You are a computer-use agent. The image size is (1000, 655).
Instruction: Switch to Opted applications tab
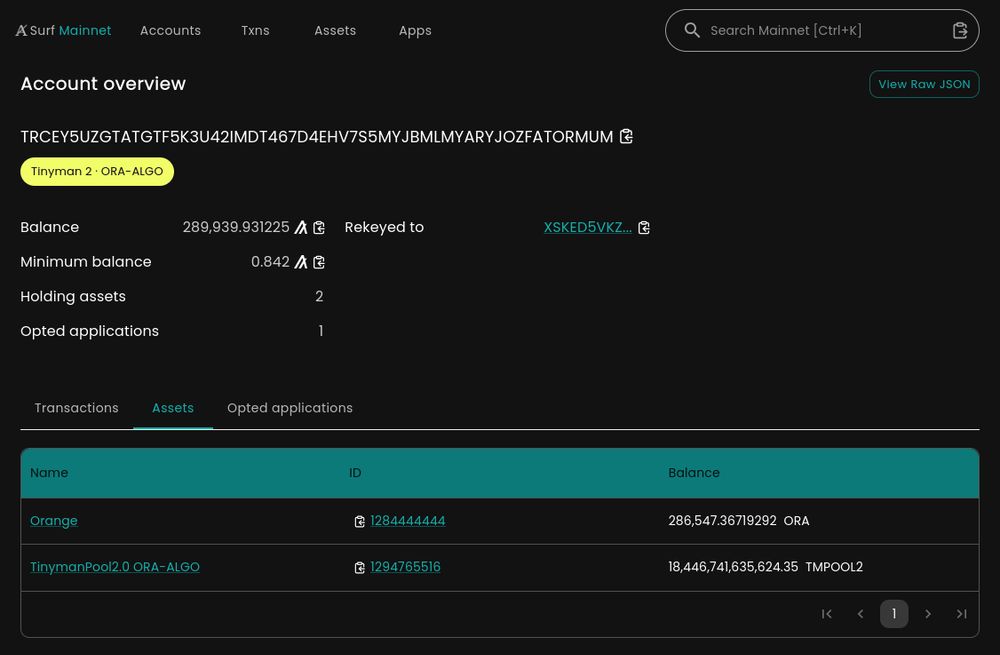point(290,408)
